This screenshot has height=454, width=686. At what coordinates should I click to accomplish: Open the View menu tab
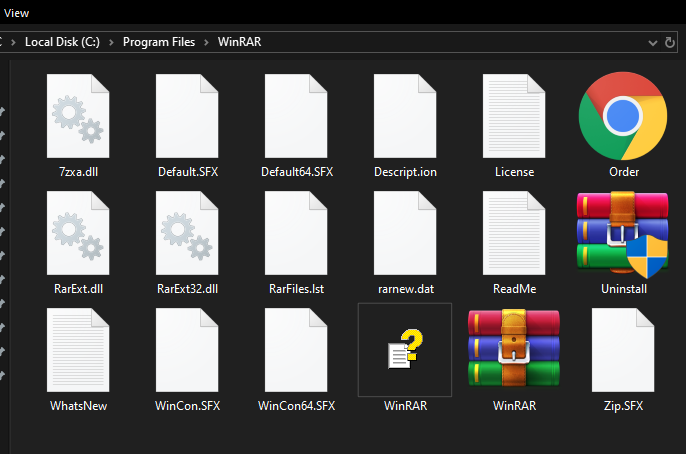(16, 13)
